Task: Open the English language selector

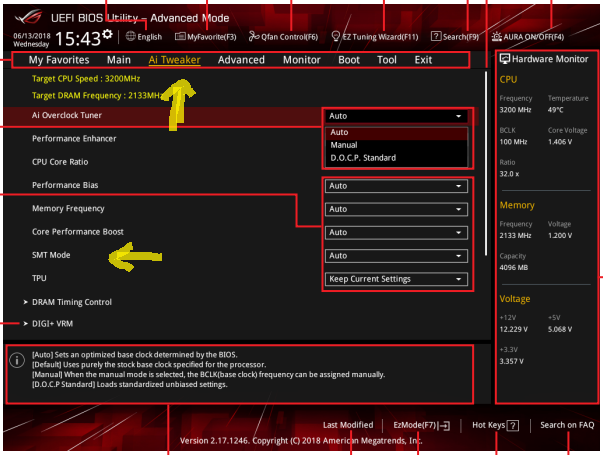Action: pyautogui.click(x=144, y=37)
